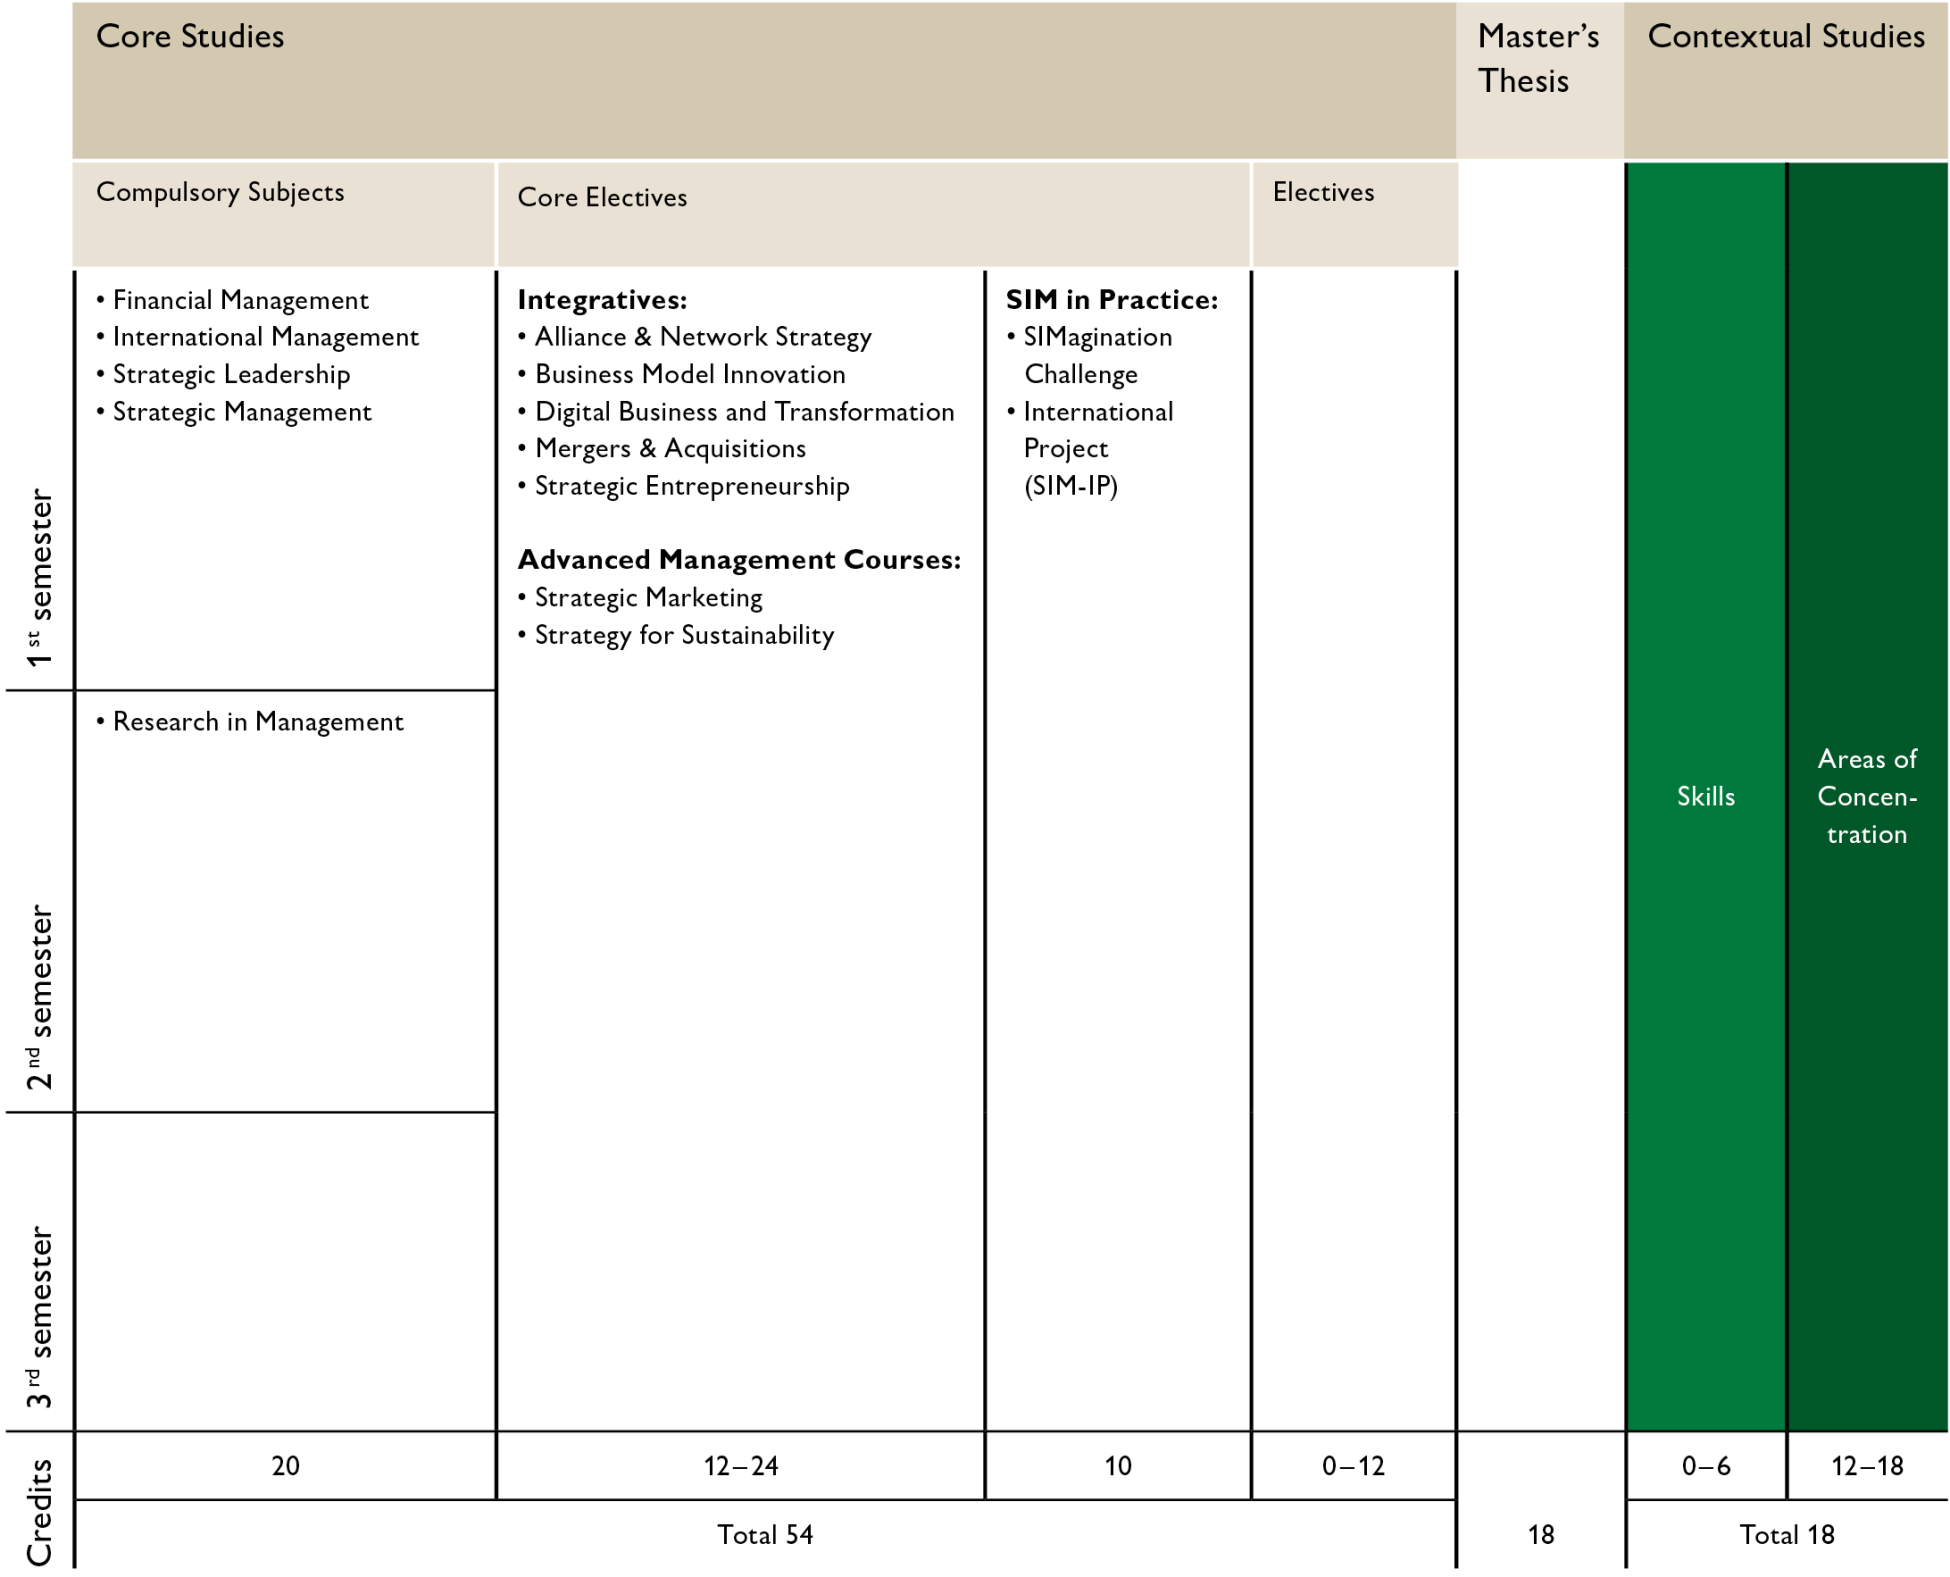Click the green Skills block
The height and width of the screenshot is (1577, 1950).
(x=1705, y=796)
